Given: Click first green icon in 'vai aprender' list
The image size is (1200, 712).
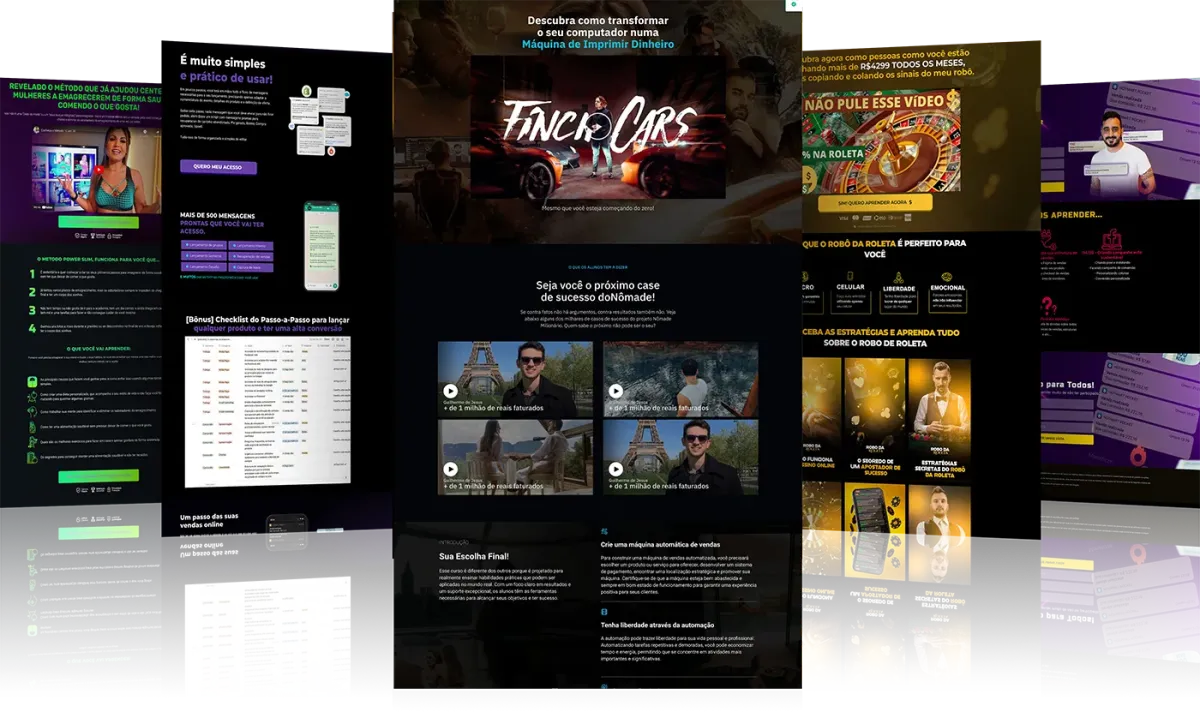Looking at the screenshot, I should 31,382.
